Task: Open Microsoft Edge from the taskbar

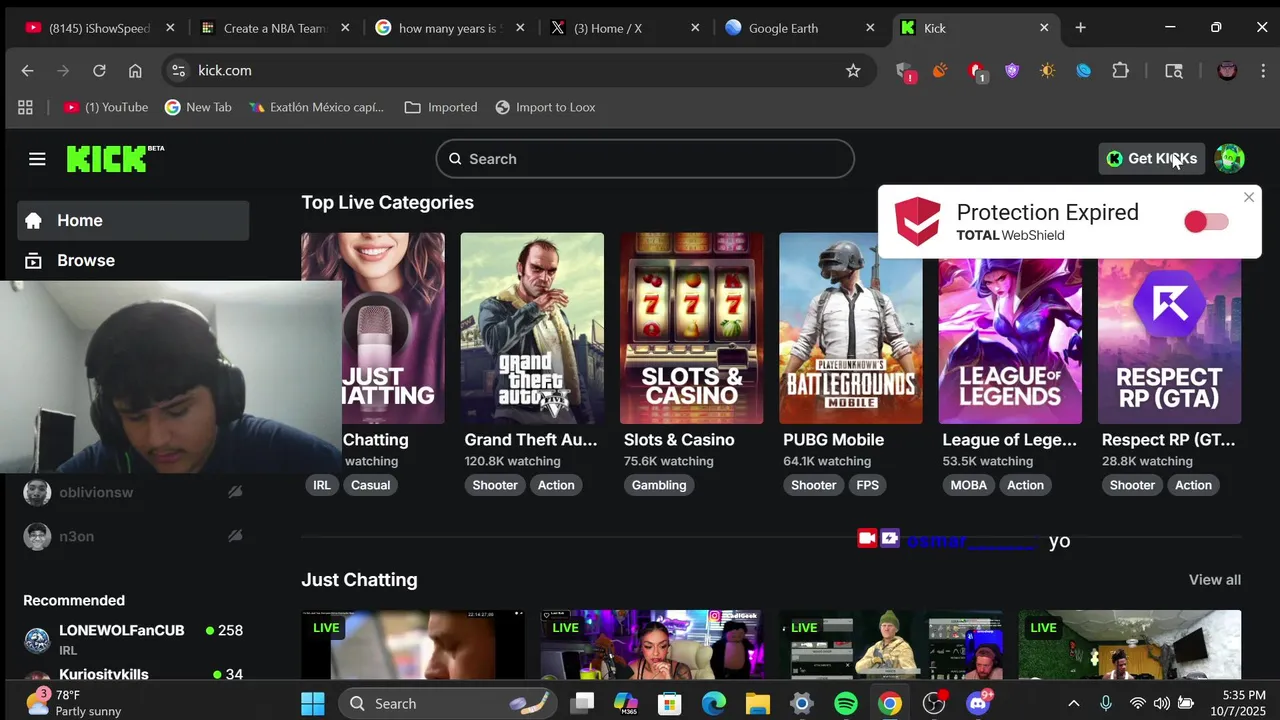Action: point(713,704)
